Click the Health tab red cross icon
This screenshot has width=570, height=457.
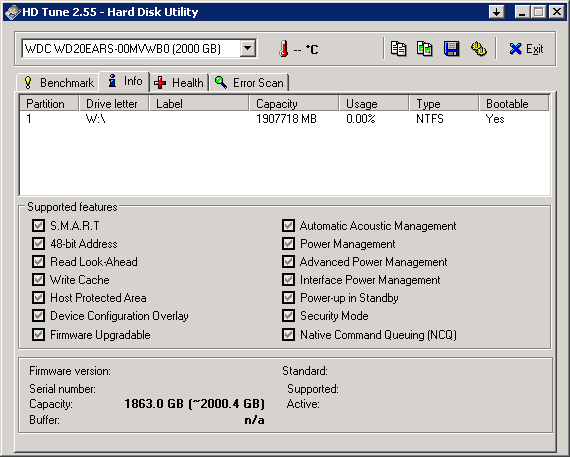(x=160, y=83)
